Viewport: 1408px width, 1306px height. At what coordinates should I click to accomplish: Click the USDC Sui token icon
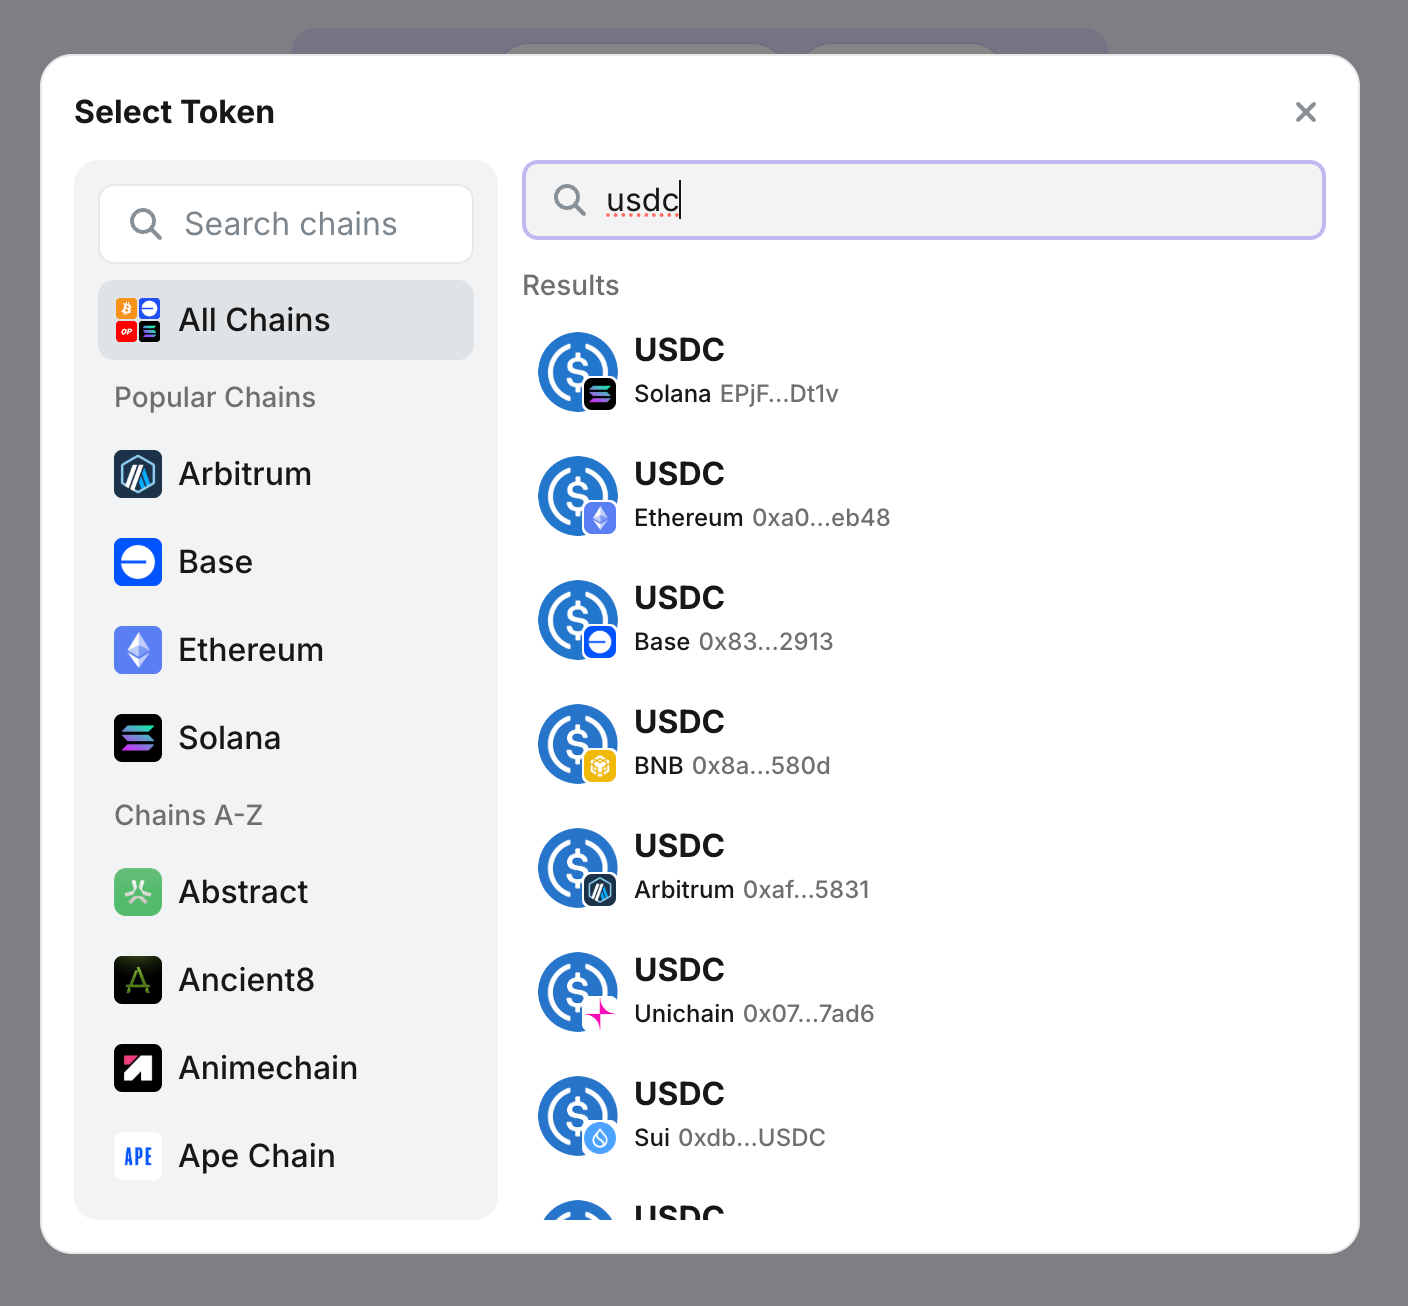coord(578,1116)
